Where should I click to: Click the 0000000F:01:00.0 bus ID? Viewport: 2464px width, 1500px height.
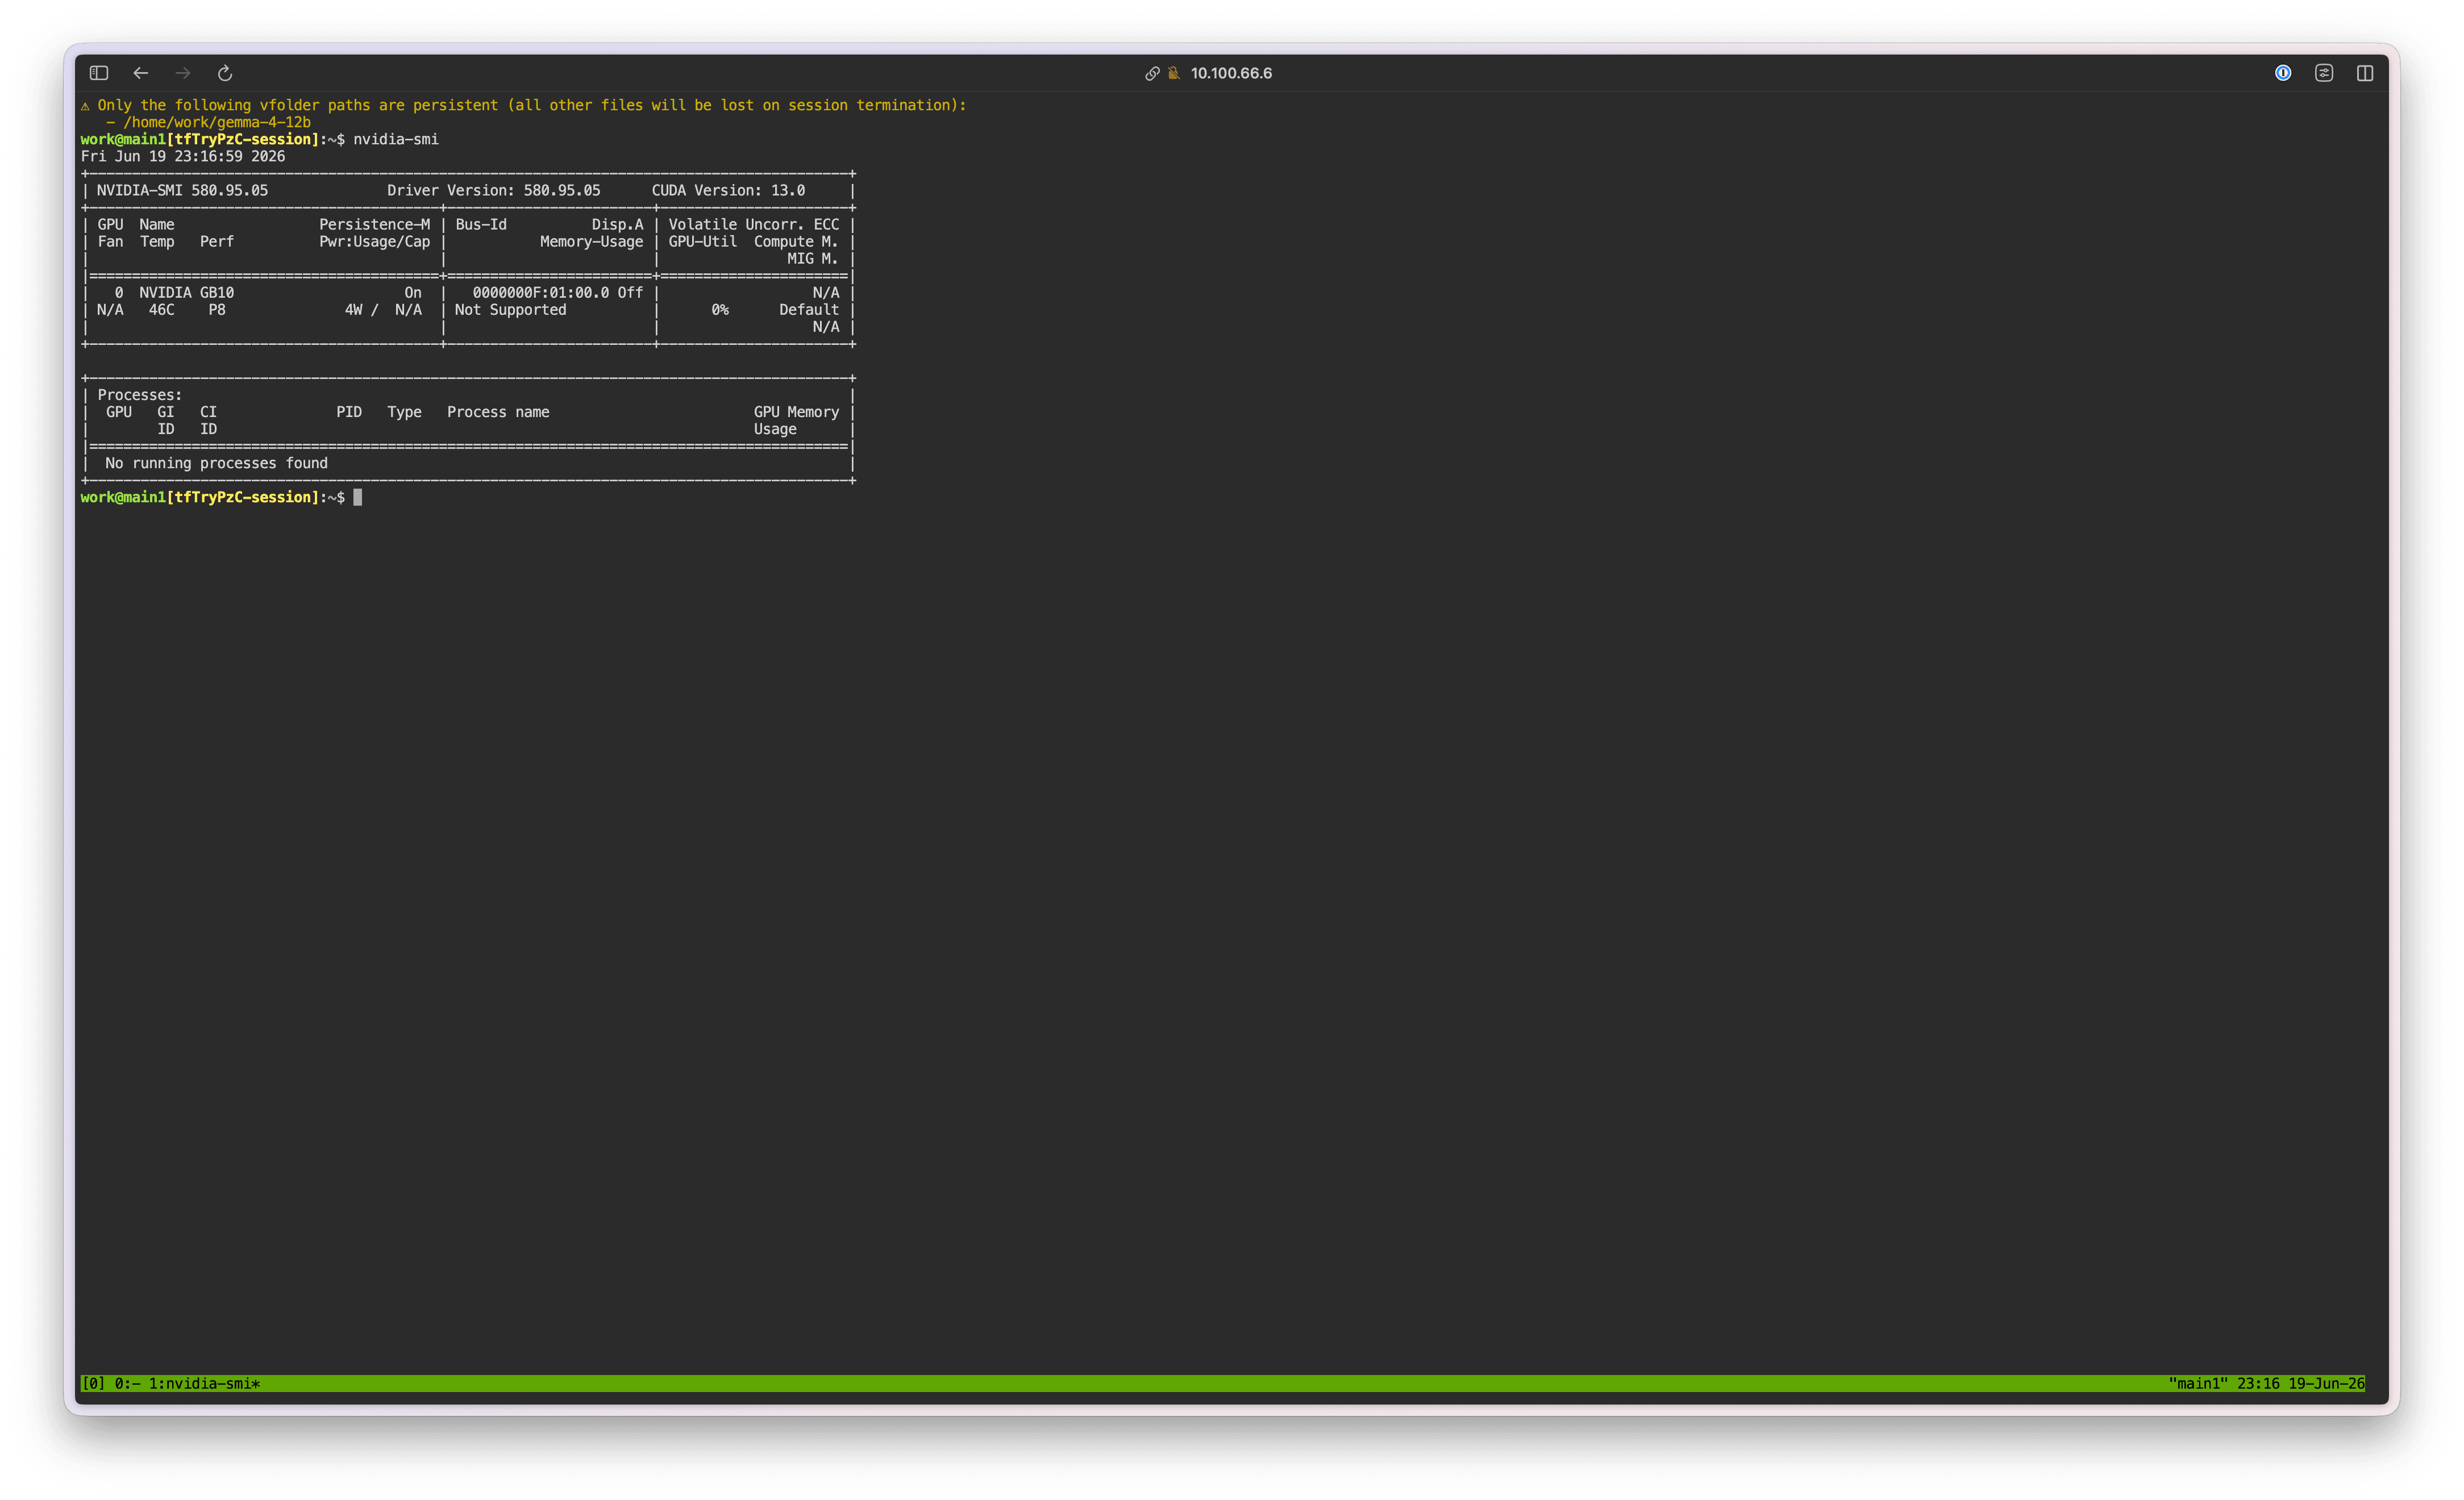(x=541, y=292)
